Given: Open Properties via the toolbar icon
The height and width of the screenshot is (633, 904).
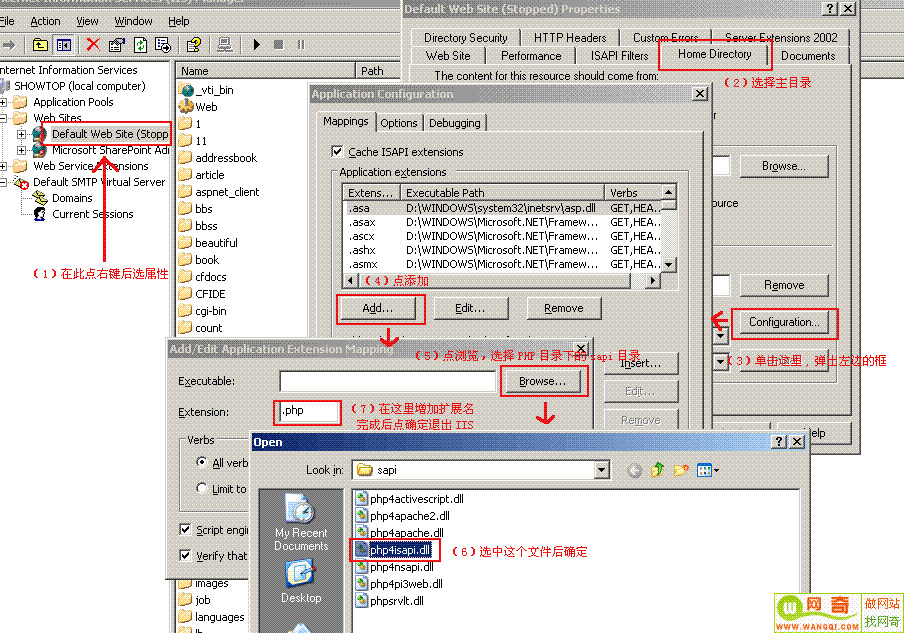Looking at the screenshot, I should tap(116, 45).
